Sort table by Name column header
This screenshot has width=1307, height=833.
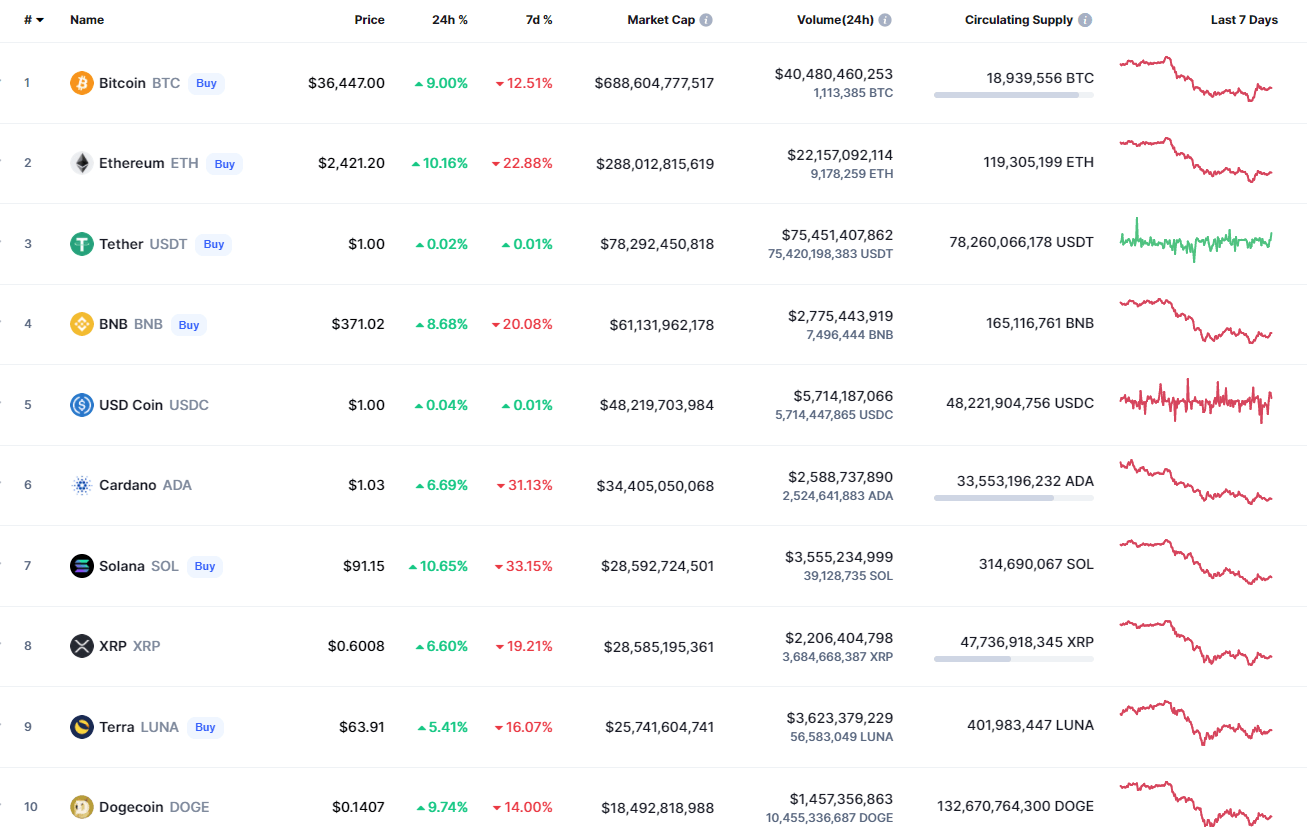click(x=87, y=20)
